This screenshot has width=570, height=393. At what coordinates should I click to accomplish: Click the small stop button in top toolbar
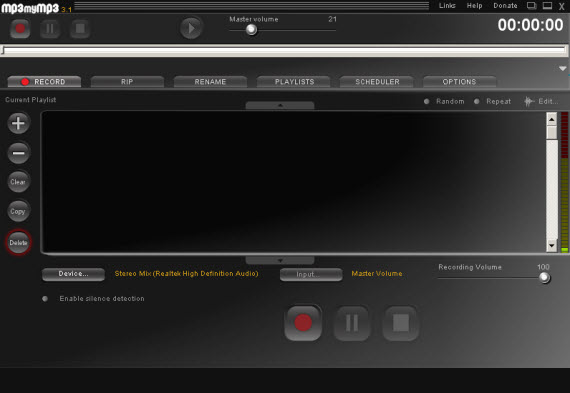[x=80, y=28]
